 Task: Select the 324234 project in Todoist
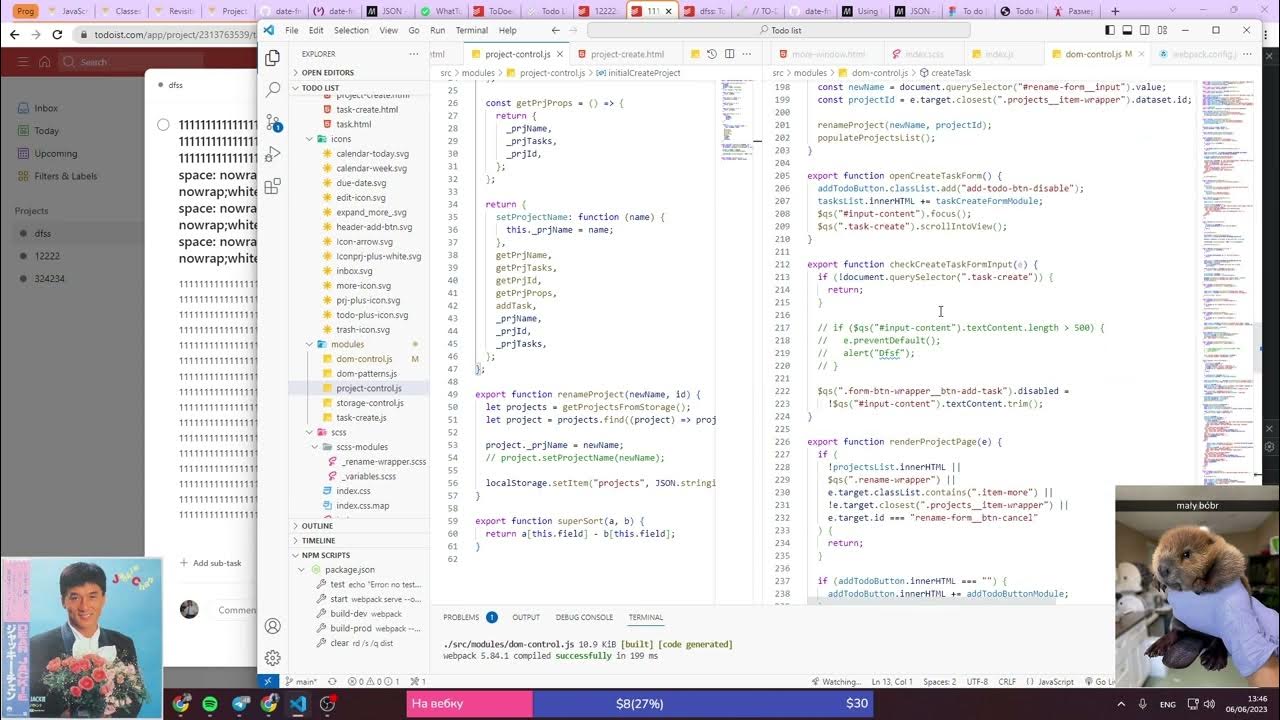(x=49, y=279)
